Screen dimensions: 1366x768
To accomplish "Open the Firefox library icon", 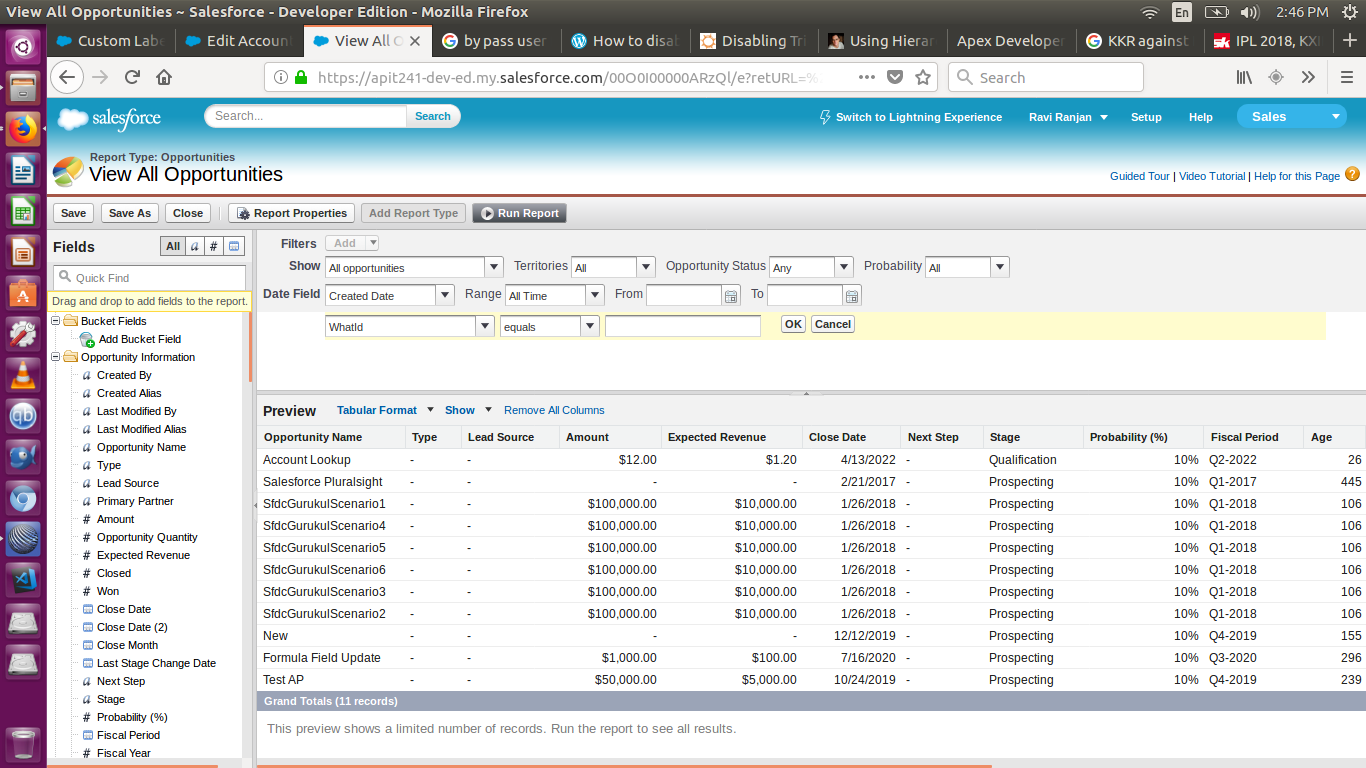I will pyautogui.click(x=1244, y=77).
